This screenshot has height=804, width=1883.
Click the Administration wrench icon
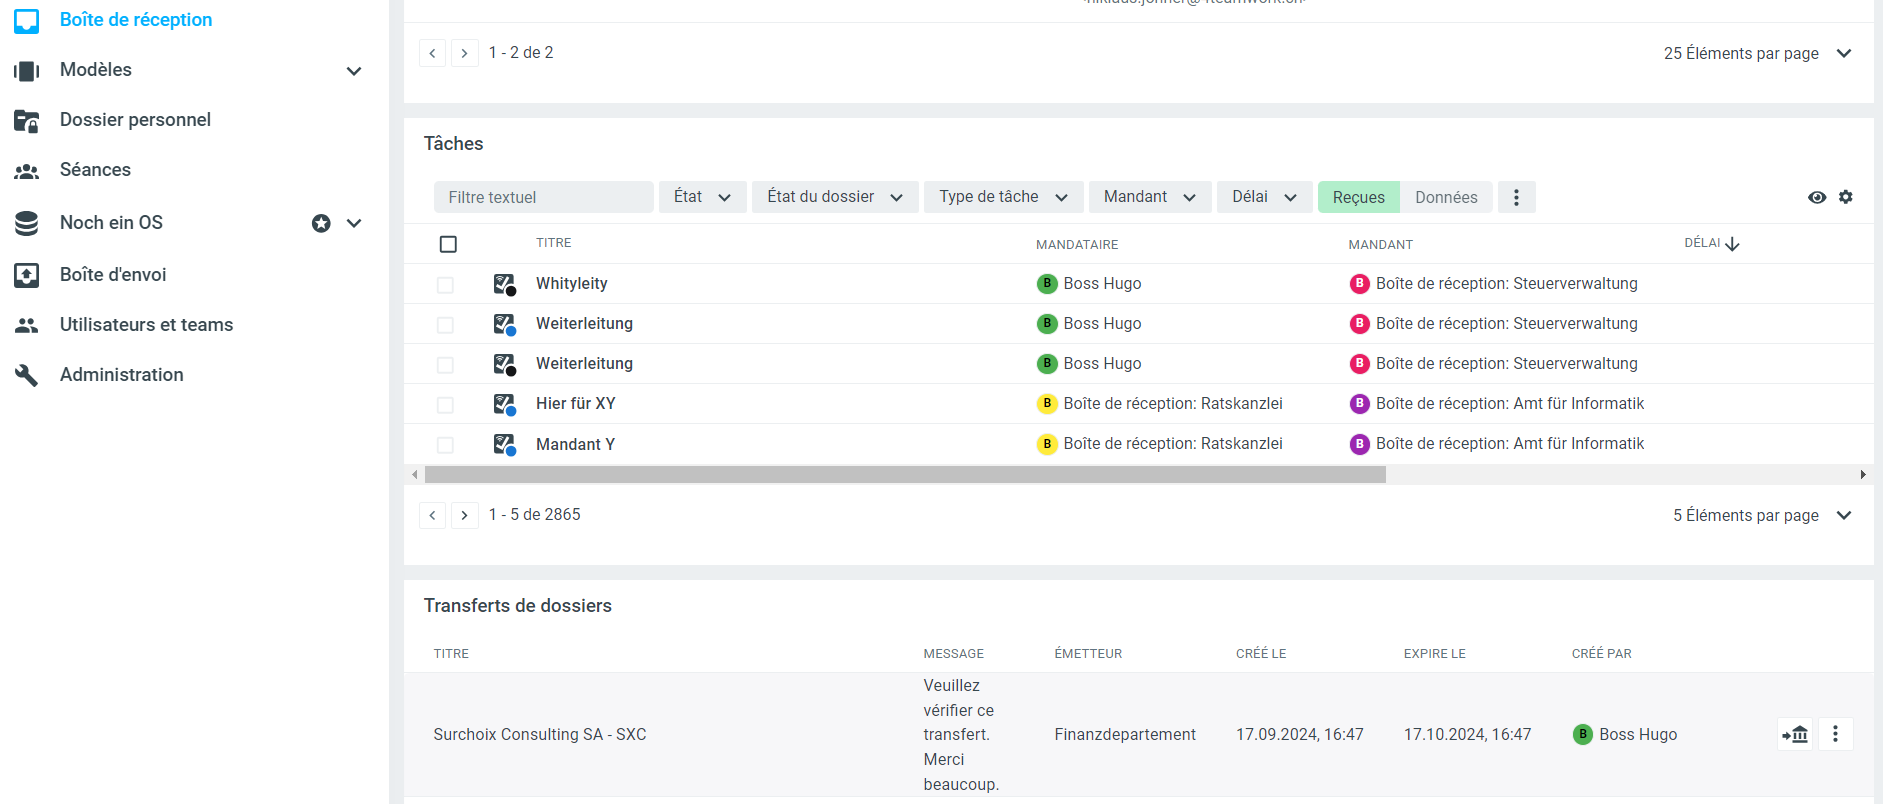point(27,375)
